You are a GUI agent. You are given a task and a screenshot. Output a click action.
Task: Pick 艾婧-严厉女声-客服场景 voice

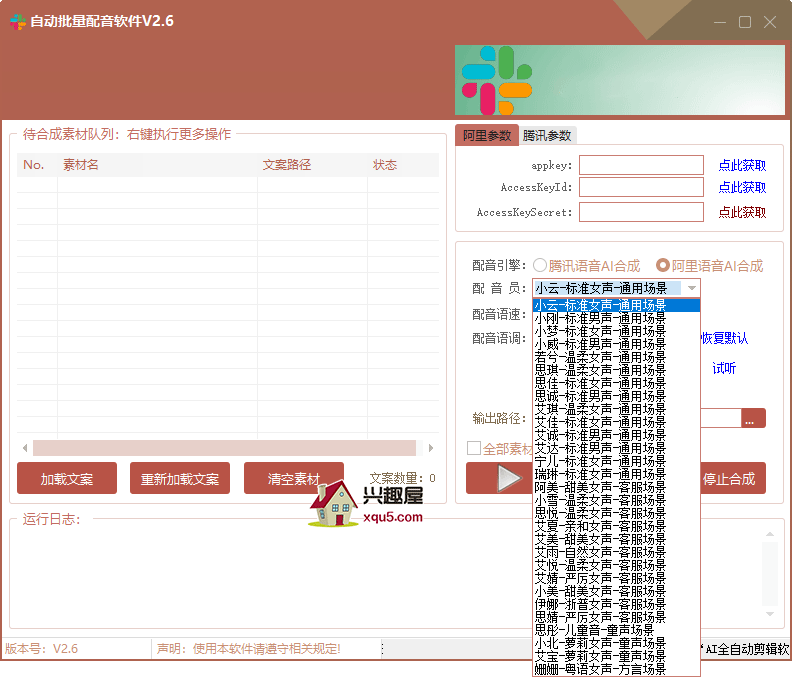617,578
